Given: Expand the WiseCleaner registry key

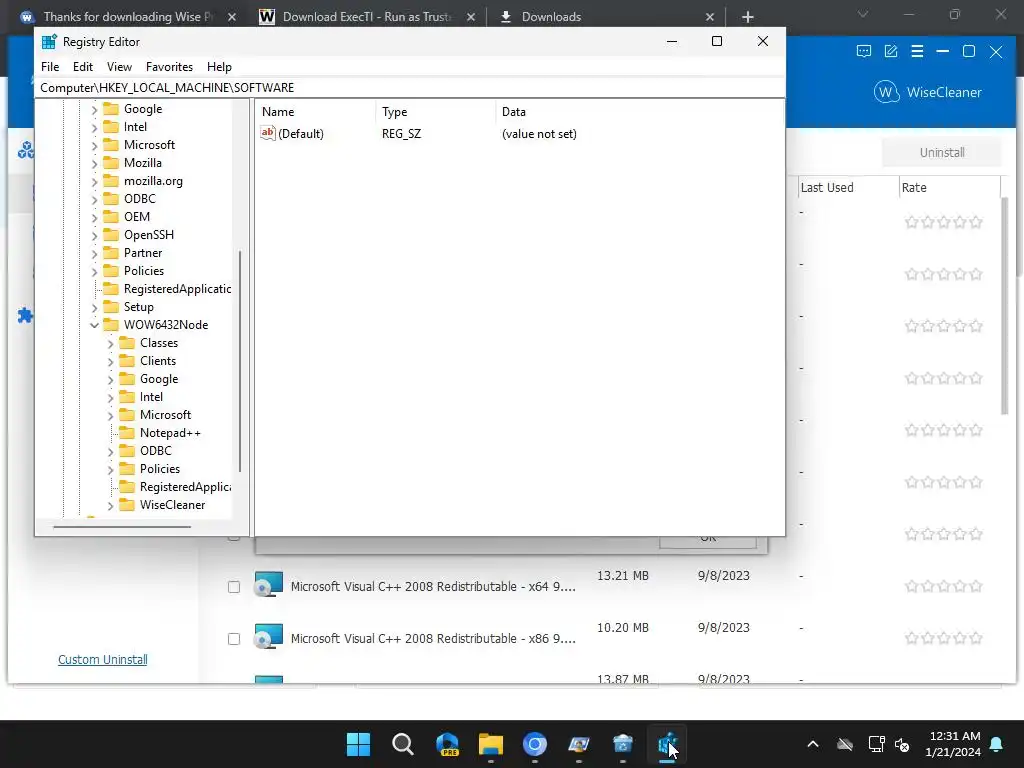Looking at the screenshot, I should click(110, 505).
